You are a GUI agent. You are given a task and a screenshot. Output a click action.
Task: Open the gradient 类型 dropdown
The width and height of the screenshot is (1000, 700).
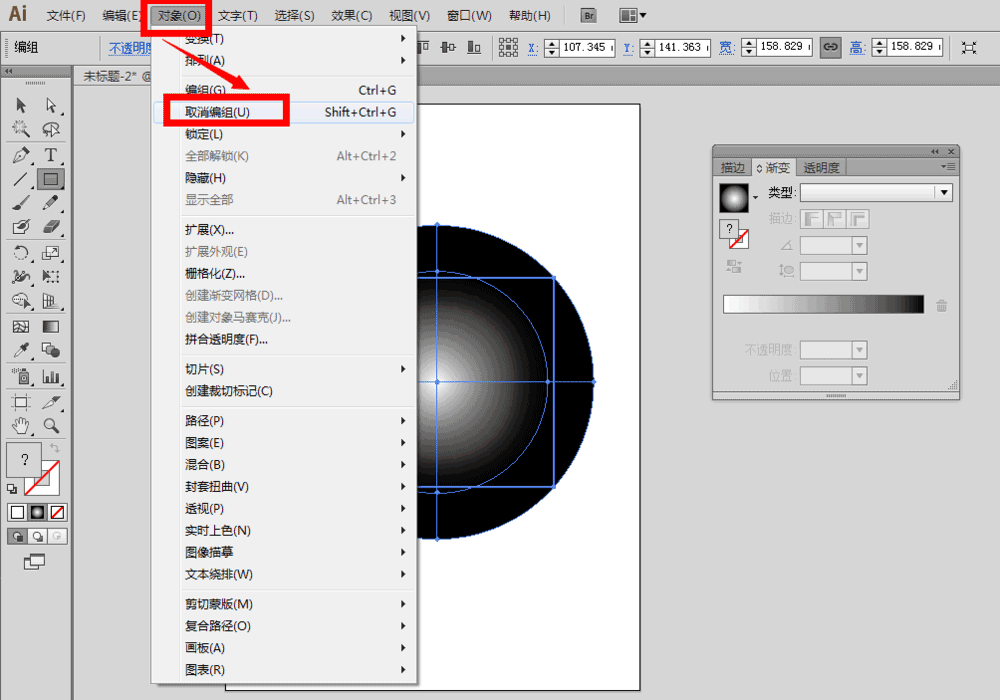pyautogui.click(x=875, y=193)
